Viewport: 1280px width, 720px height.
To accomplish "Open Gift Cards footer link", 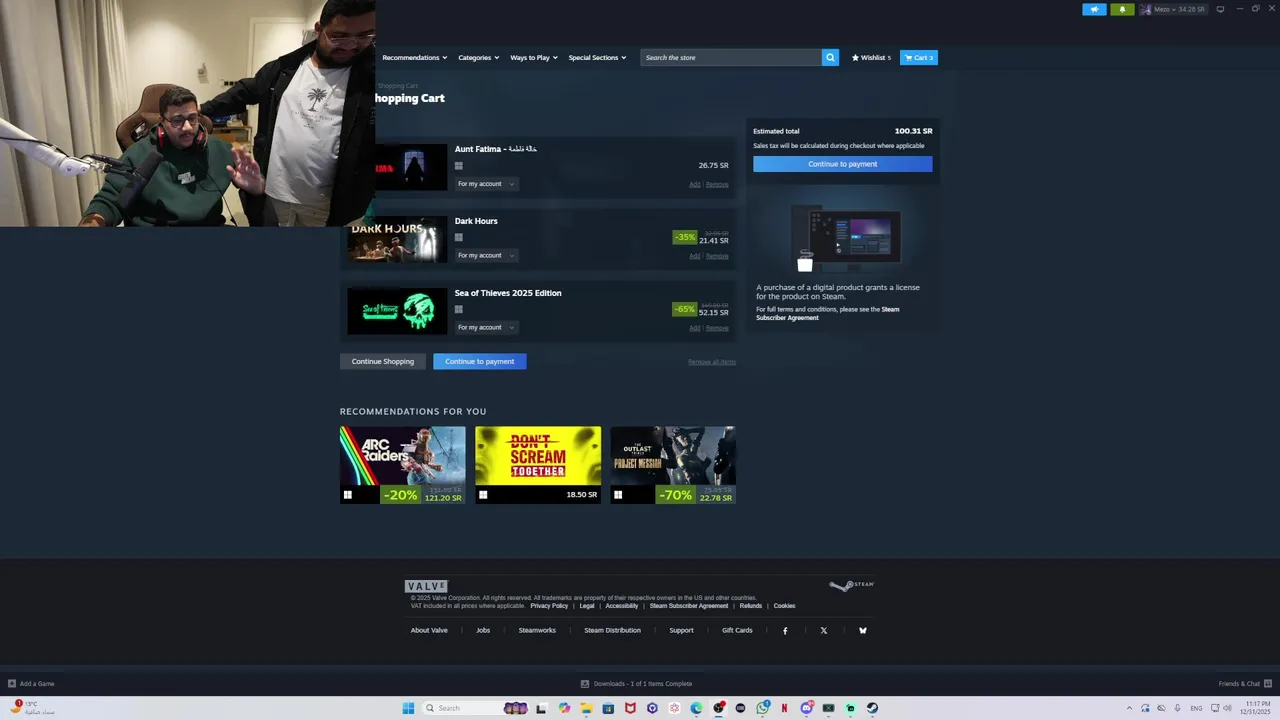I will [737, 630].
